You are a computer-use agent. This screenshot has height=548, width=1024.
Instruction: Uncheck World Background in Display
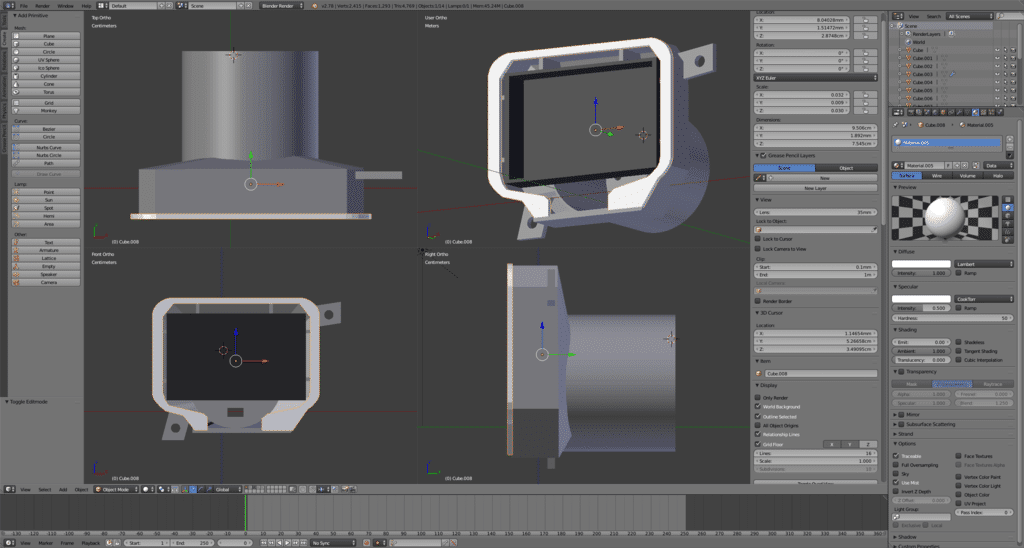point(758,407)
